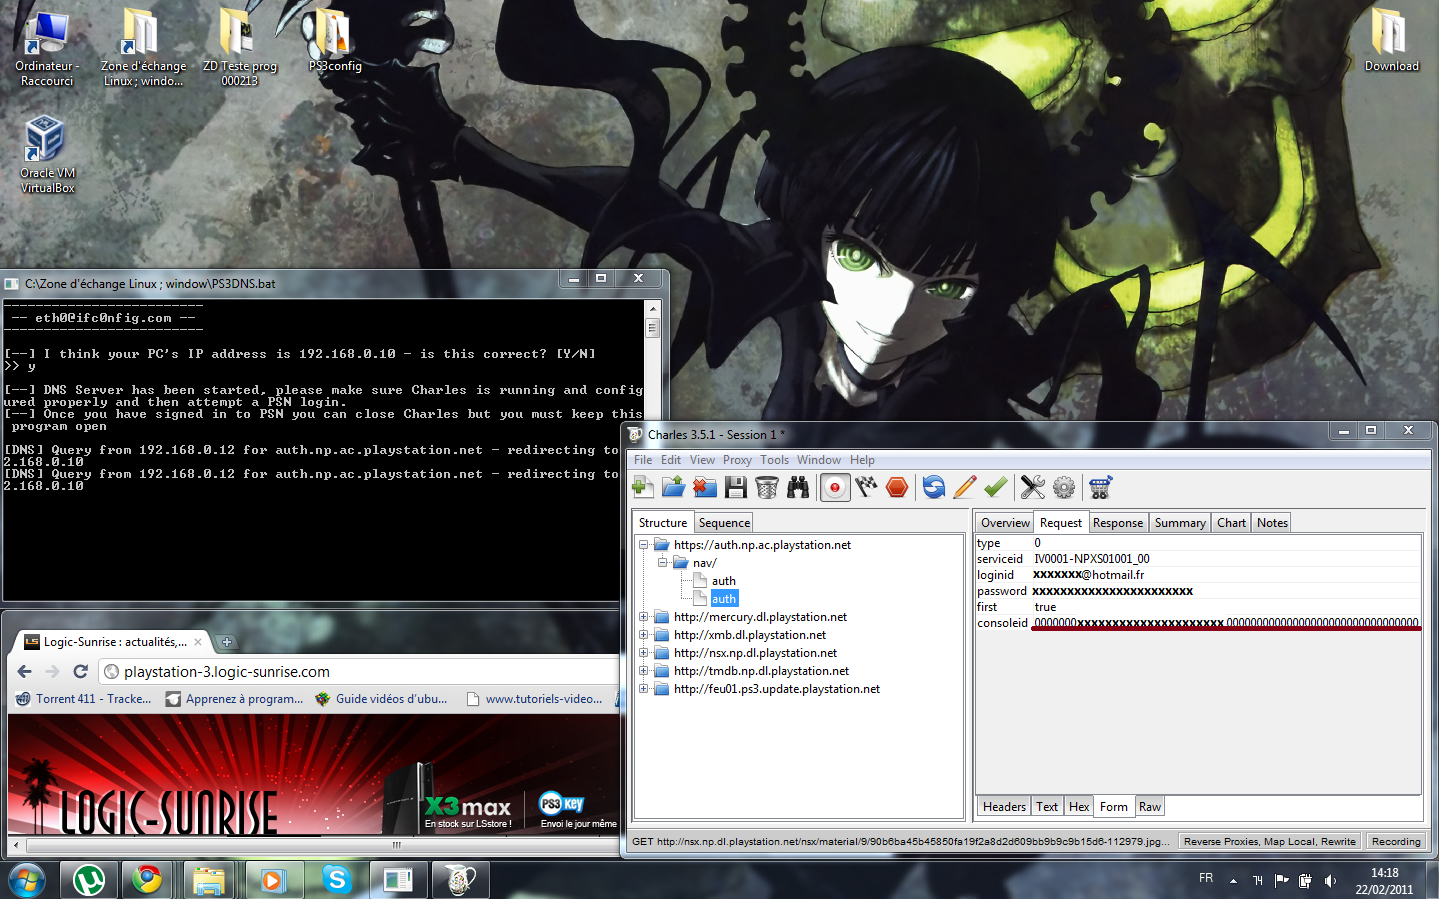Click the serviceid value IV0001-NPXS01001_00

click(x=1091, y=559)
